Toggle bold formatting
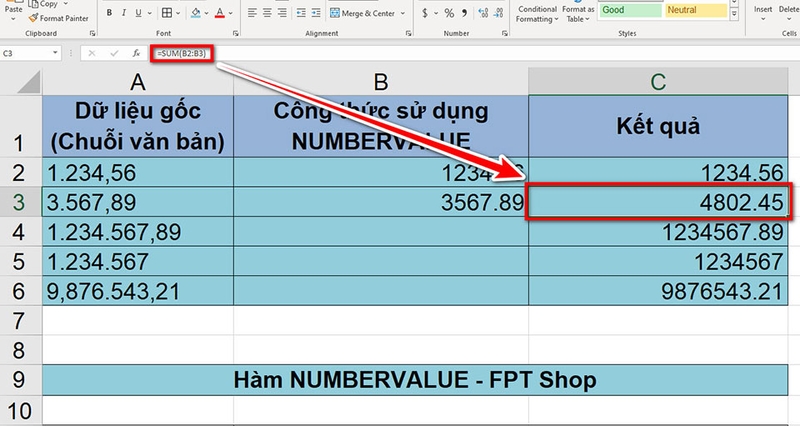The width and height of the screenshot is (800, 426). click(109, 13)
